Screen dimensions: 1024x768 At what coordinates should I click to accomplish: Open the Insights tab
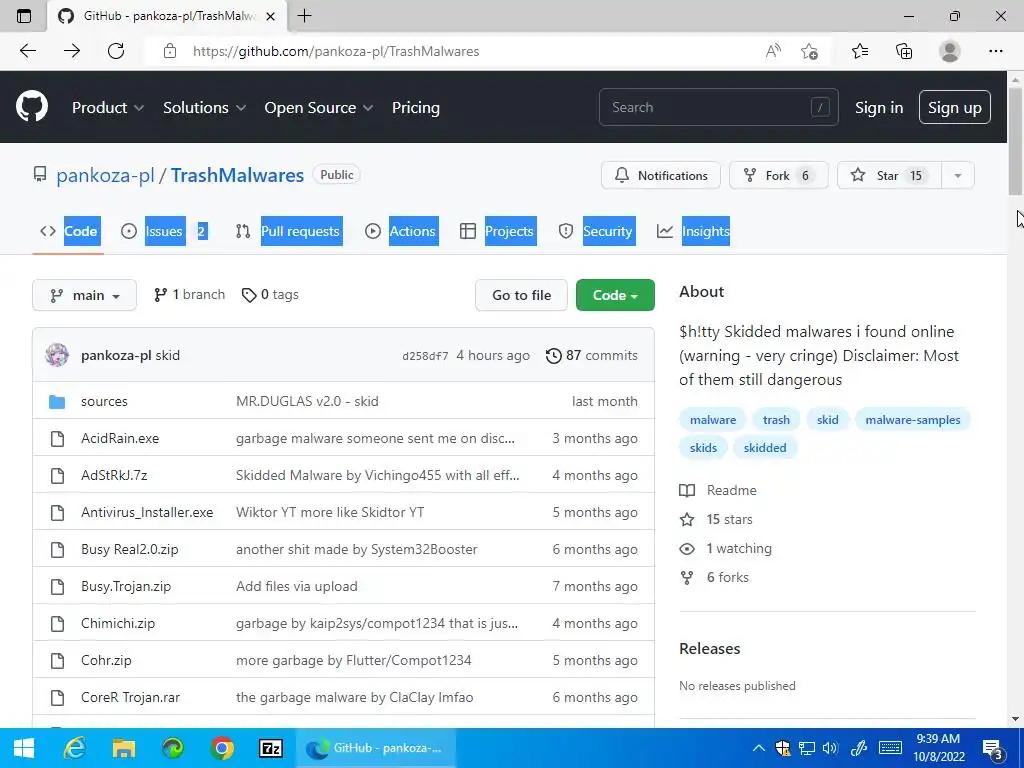[x=693, y=231]
